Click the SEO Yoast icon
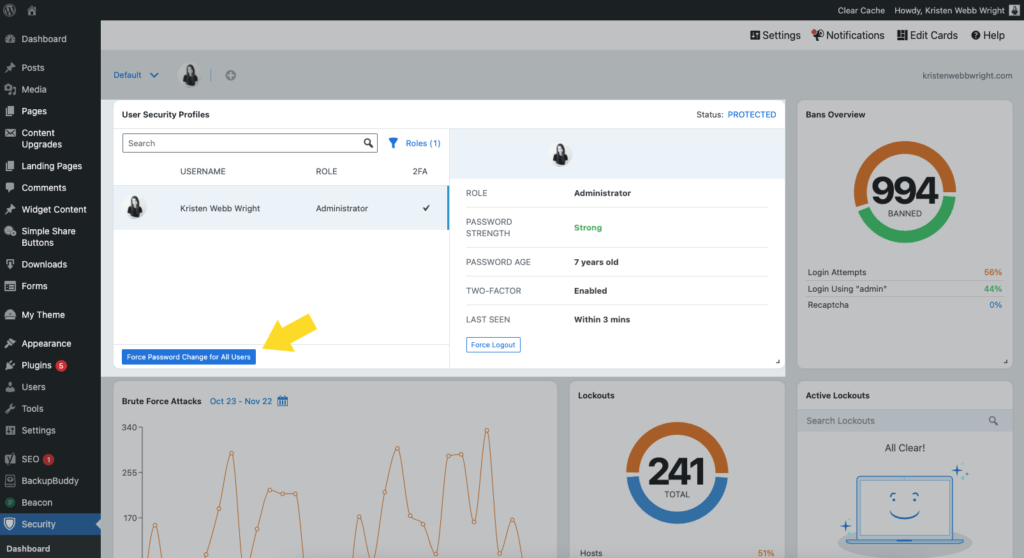Screen dimensions: 1024x558 [10, 459]
